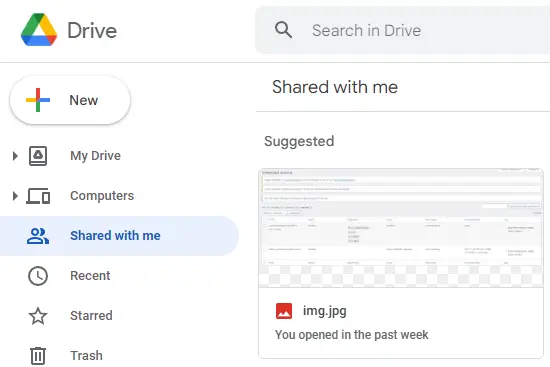The height and width of the screenshot is (367, 550).
Task: Click the Drive title text
Action: point(92,30)
